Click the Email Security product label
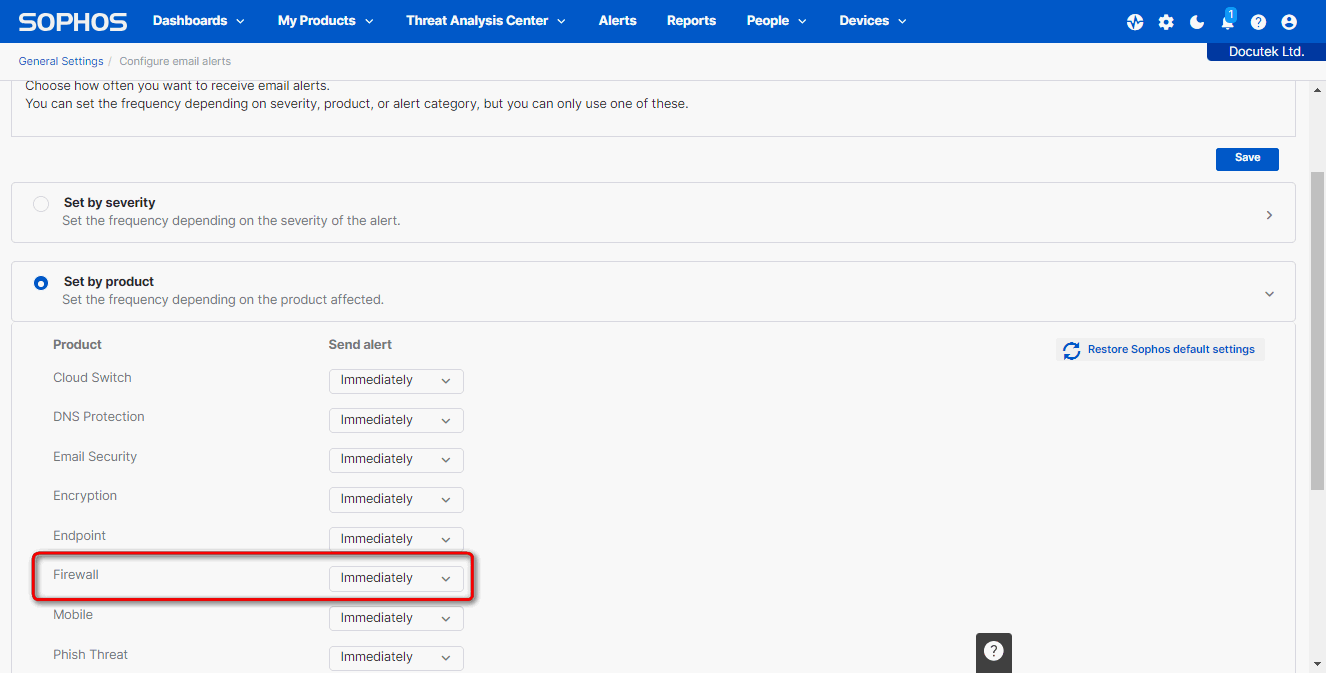This screenshot has width=1326, height=673. point(95,457)
